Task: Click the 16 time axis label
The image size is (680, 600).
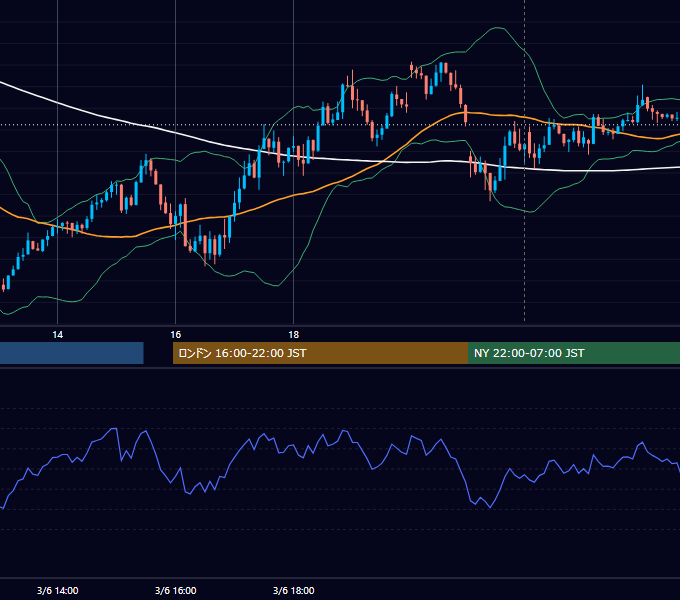Action: [x=175, y=335]
